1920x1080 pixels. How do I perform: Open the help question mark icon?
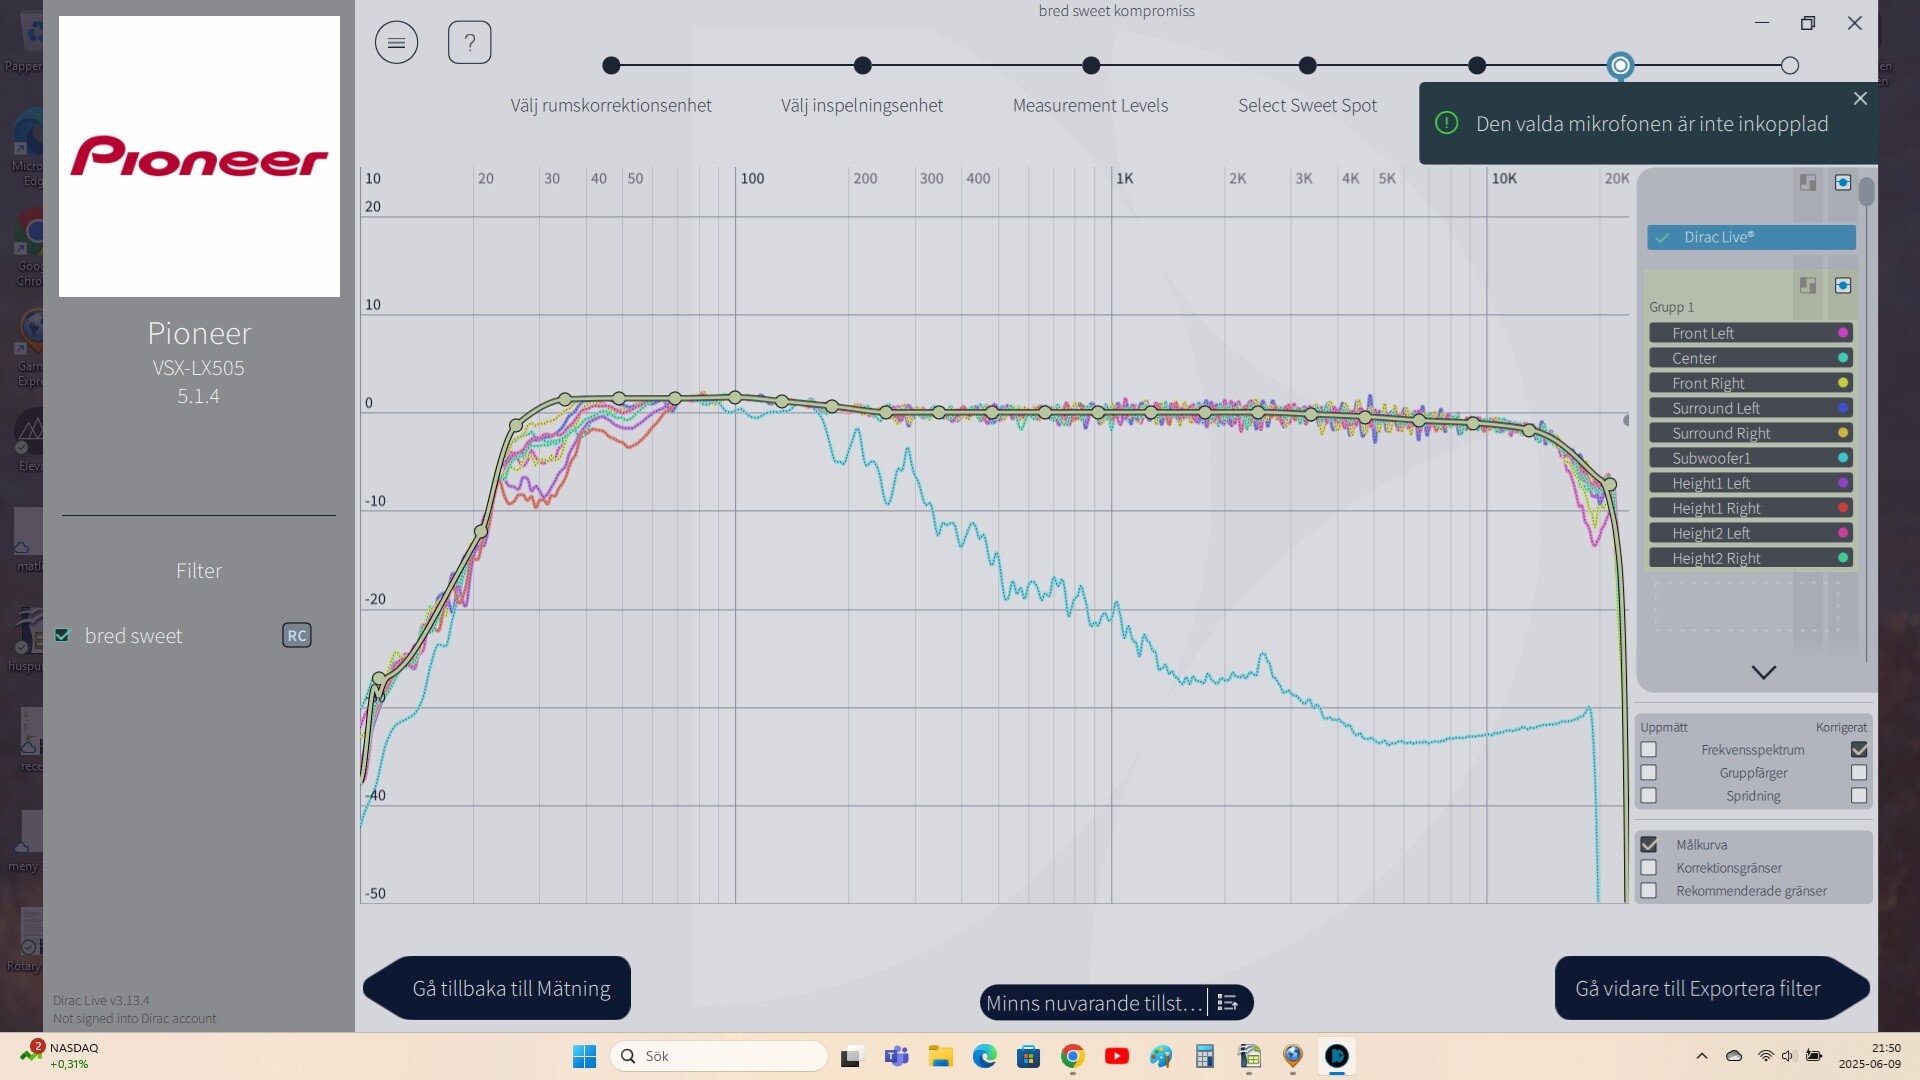click(x=469, y=42)
